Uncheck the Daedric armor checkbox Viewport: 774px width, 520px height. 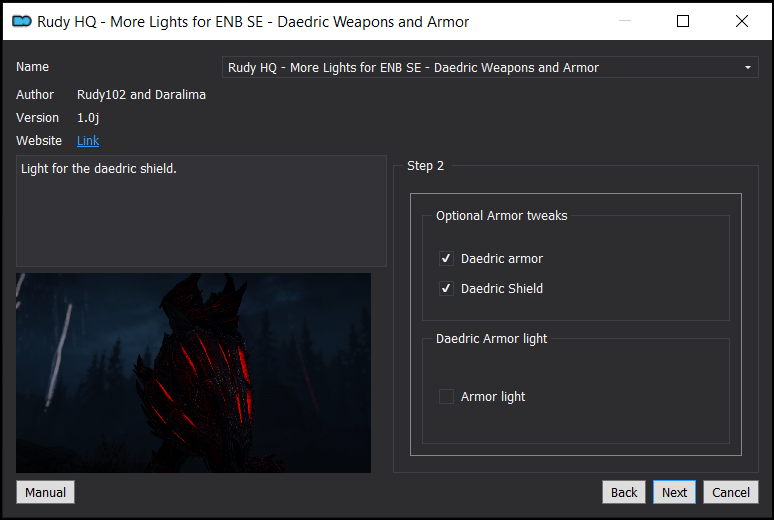446,258
